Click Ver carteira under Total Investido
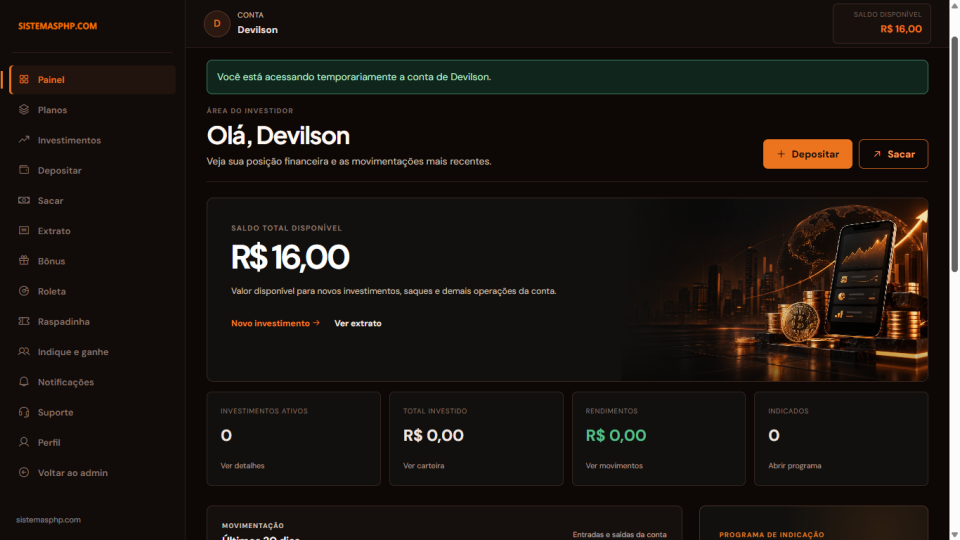The height and width of the screenshot is (540, 960). tap(424, 466)
